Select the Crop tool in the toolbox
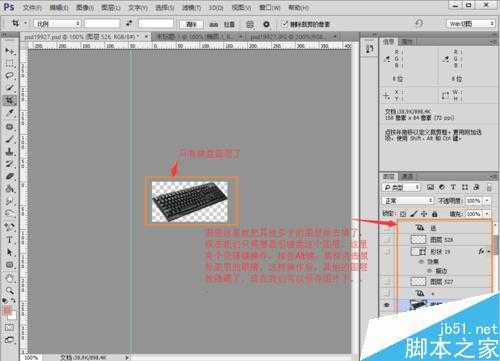The height and width of the screenshot is (361, 500). (x=9, y=100)
